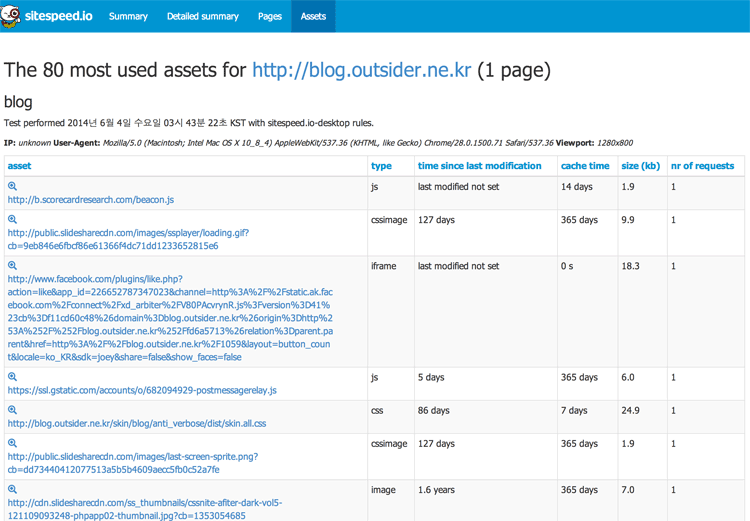Click the 'blog' subheading

(18, 102)
